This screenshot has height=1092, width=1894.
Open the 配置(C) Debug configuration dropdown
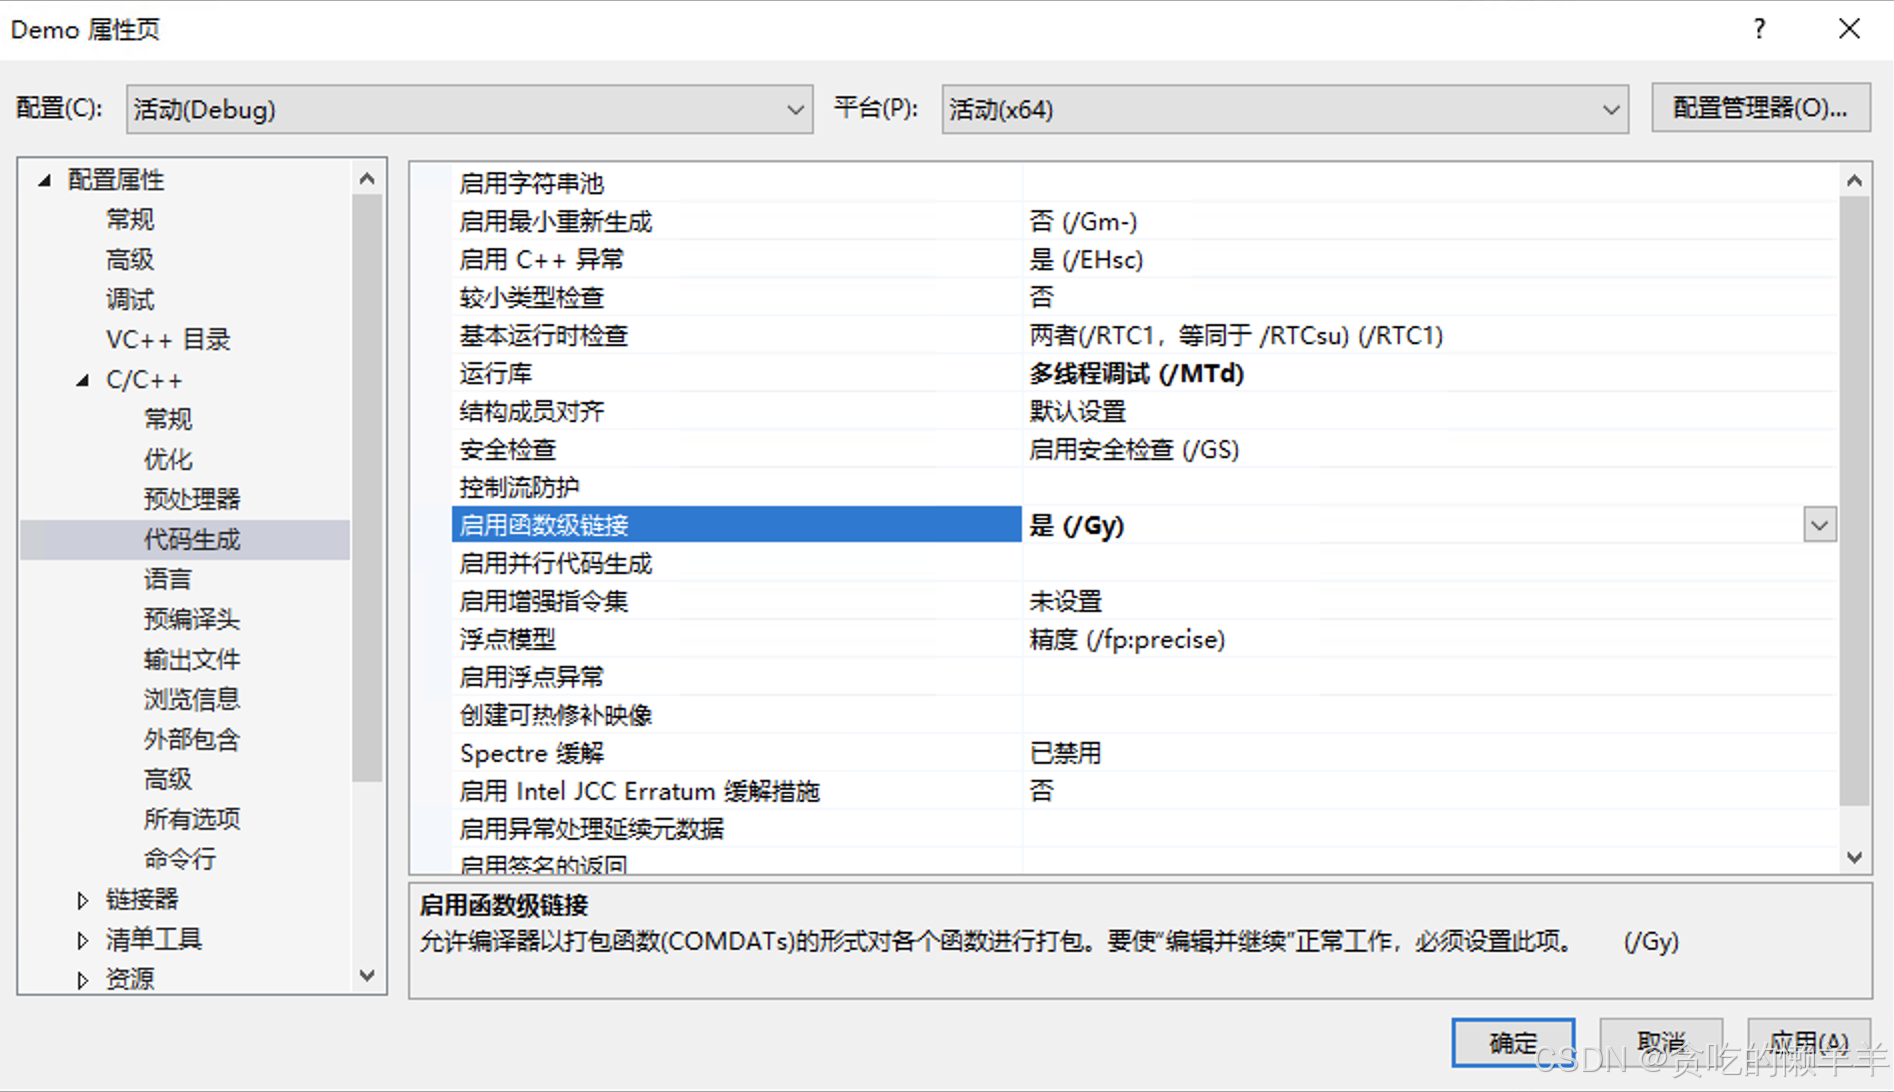(795, 109)
